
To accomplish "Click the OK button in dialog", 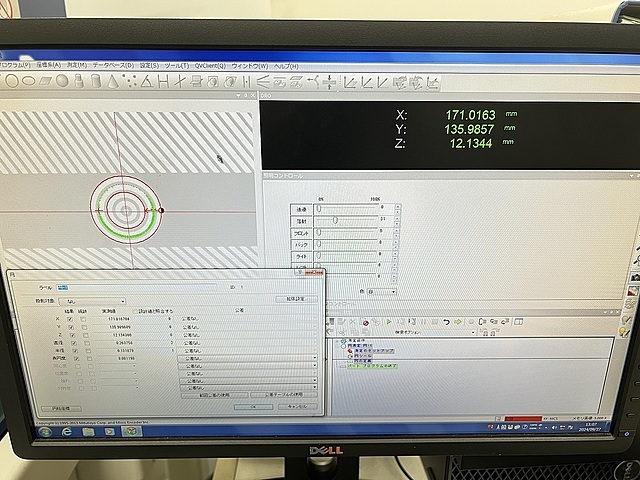I will pyautogui.click(x=254, y=407).
